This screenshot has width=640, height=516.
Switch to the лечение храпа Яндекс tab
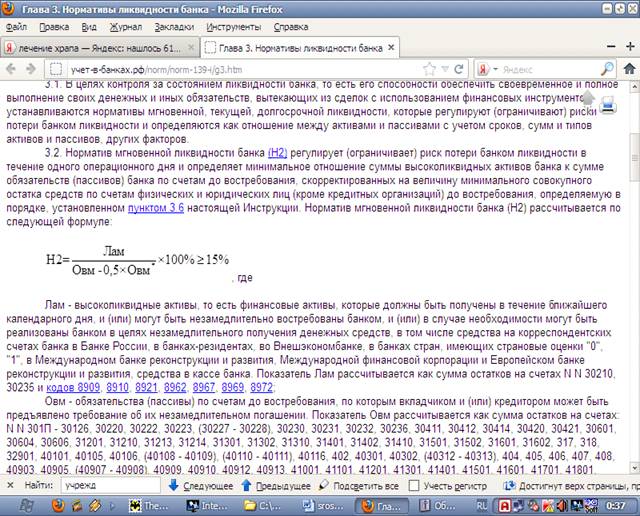pos(98,47)
